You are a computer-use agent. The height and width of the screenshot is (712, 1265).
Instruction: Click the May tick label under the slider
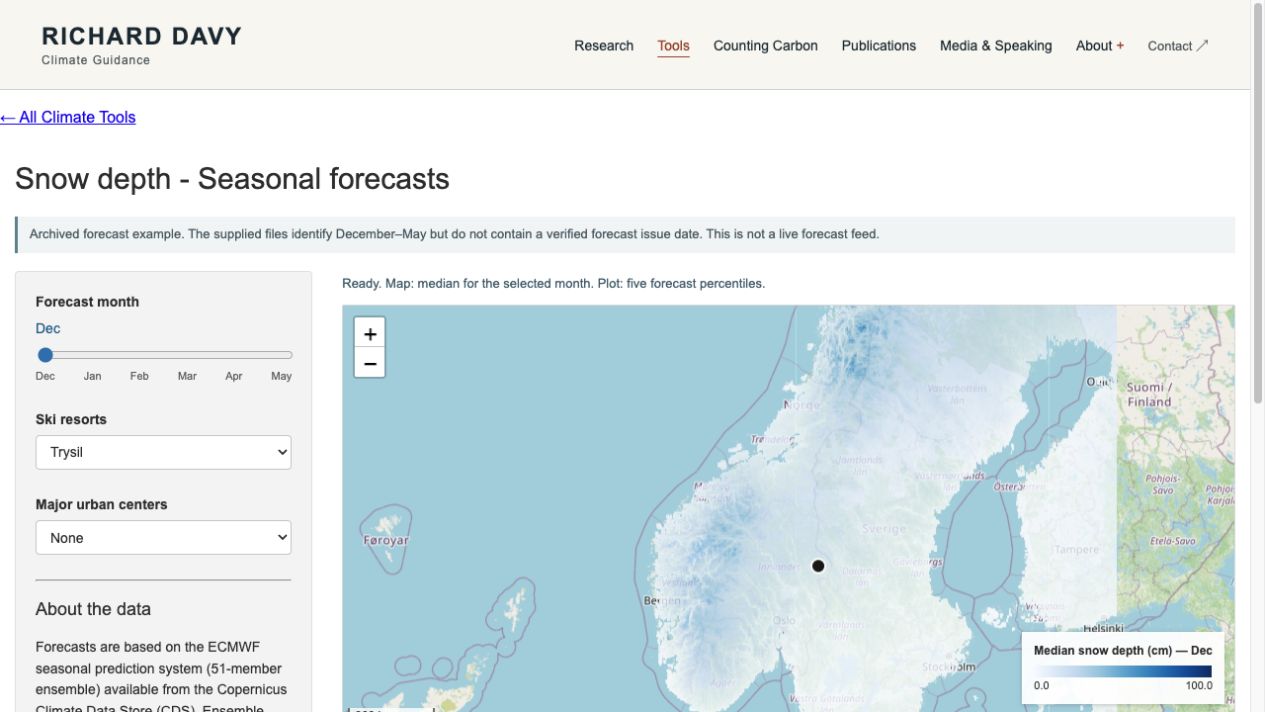pyautogui.click(x=281, y=376)
